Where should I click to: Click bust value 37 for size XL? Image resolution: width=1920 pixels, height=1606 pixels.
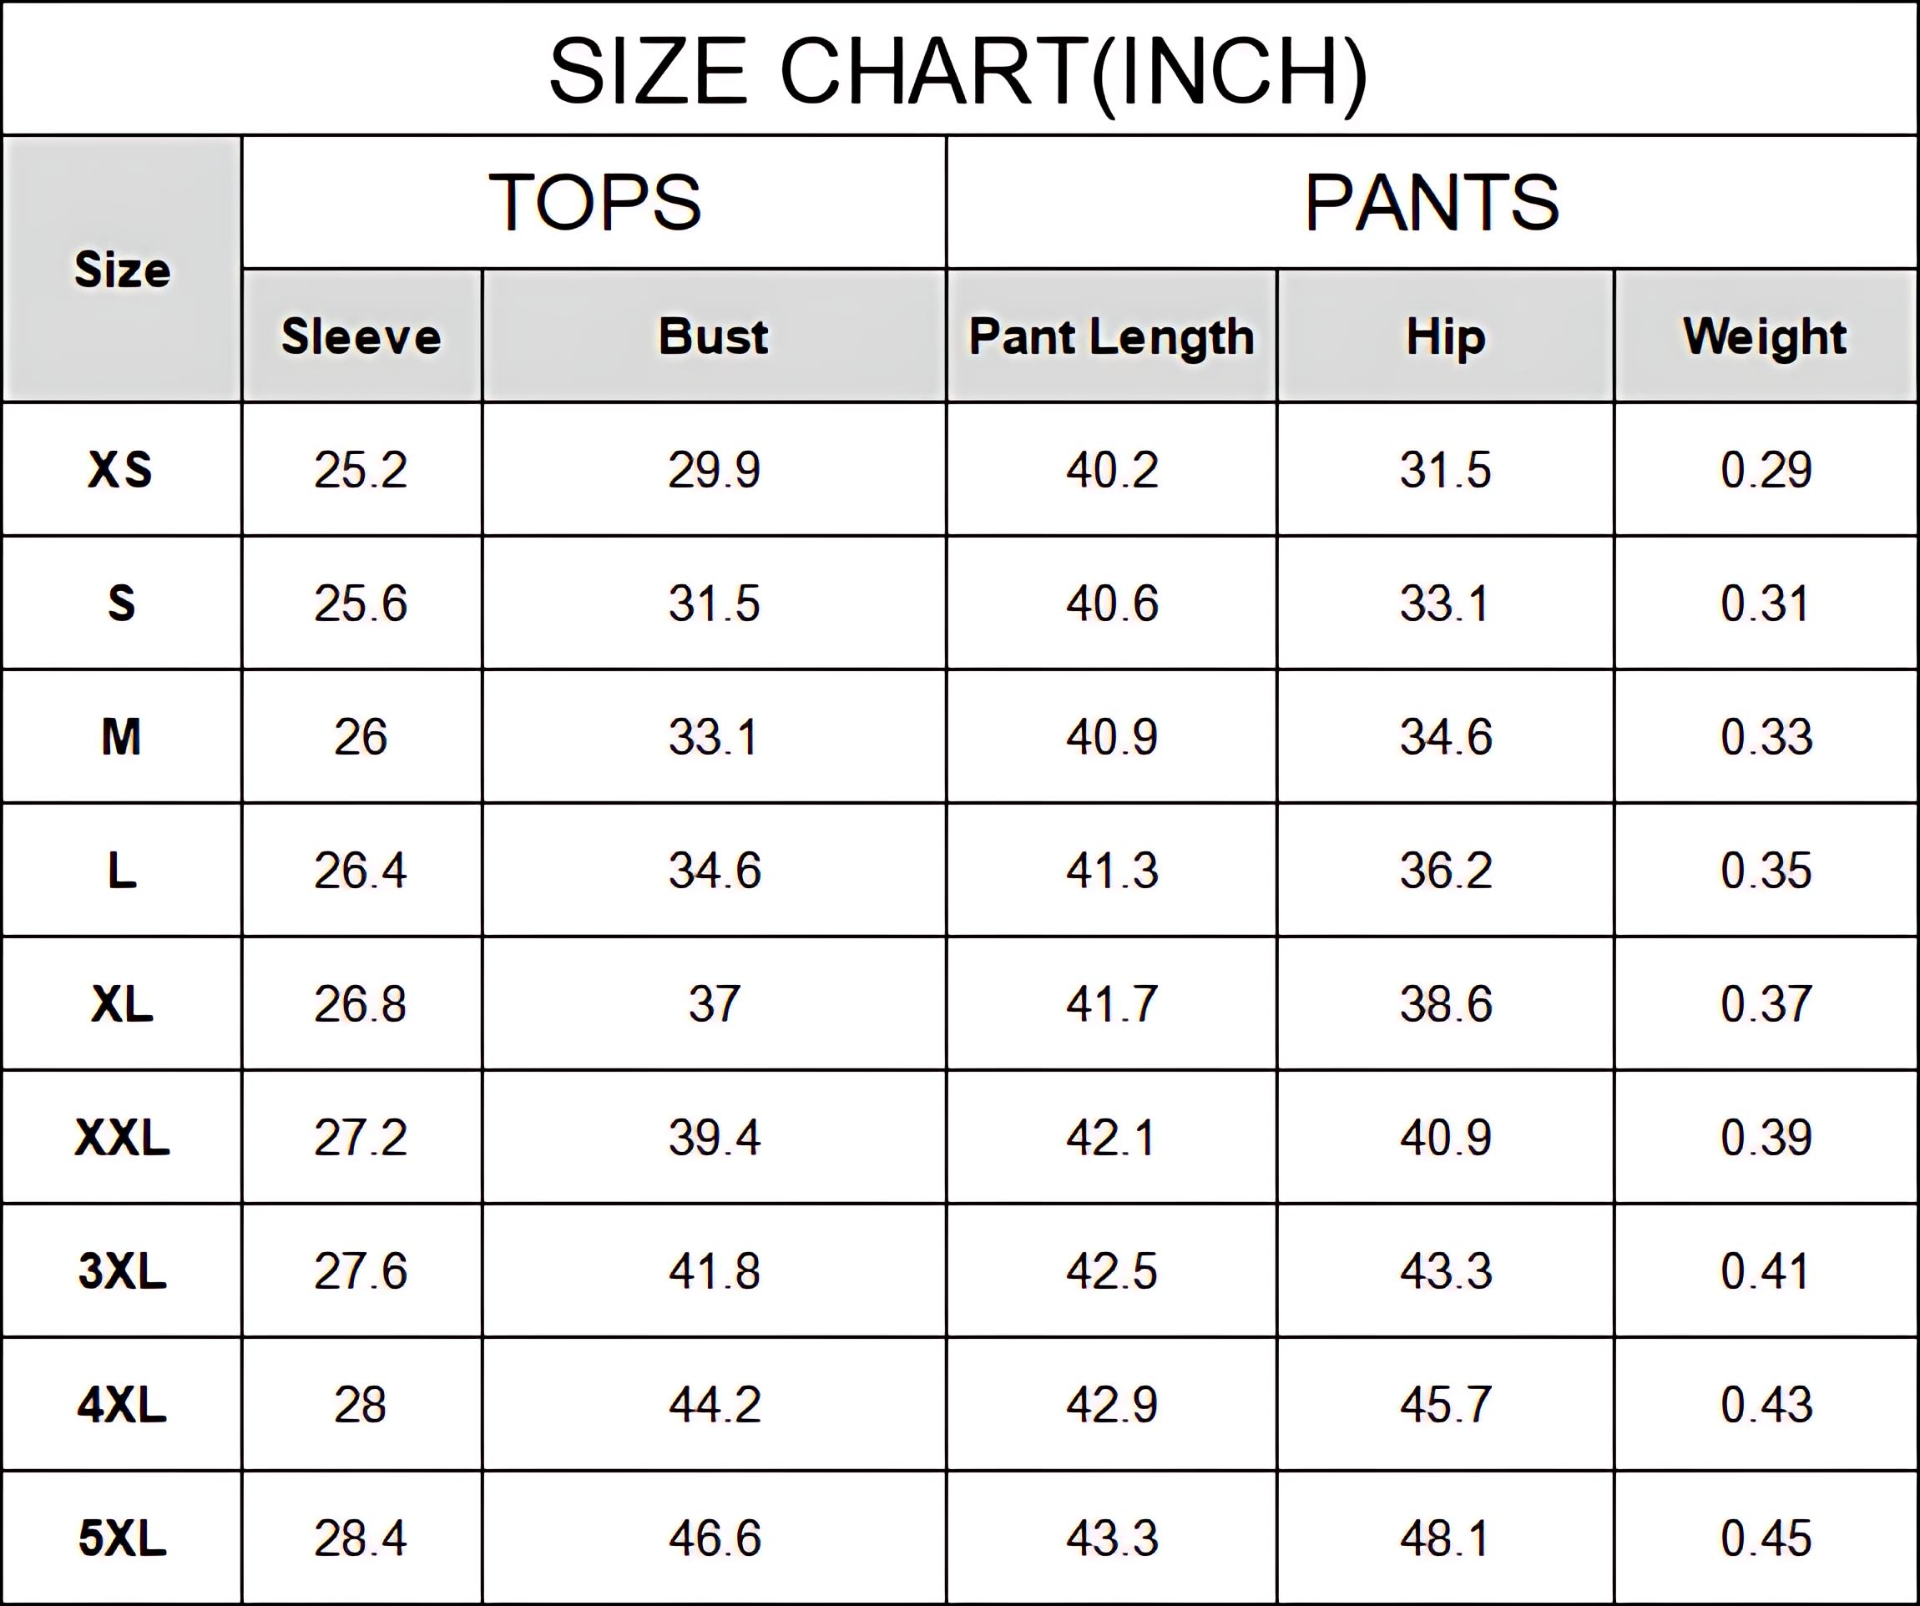[x=714, y=1004]
